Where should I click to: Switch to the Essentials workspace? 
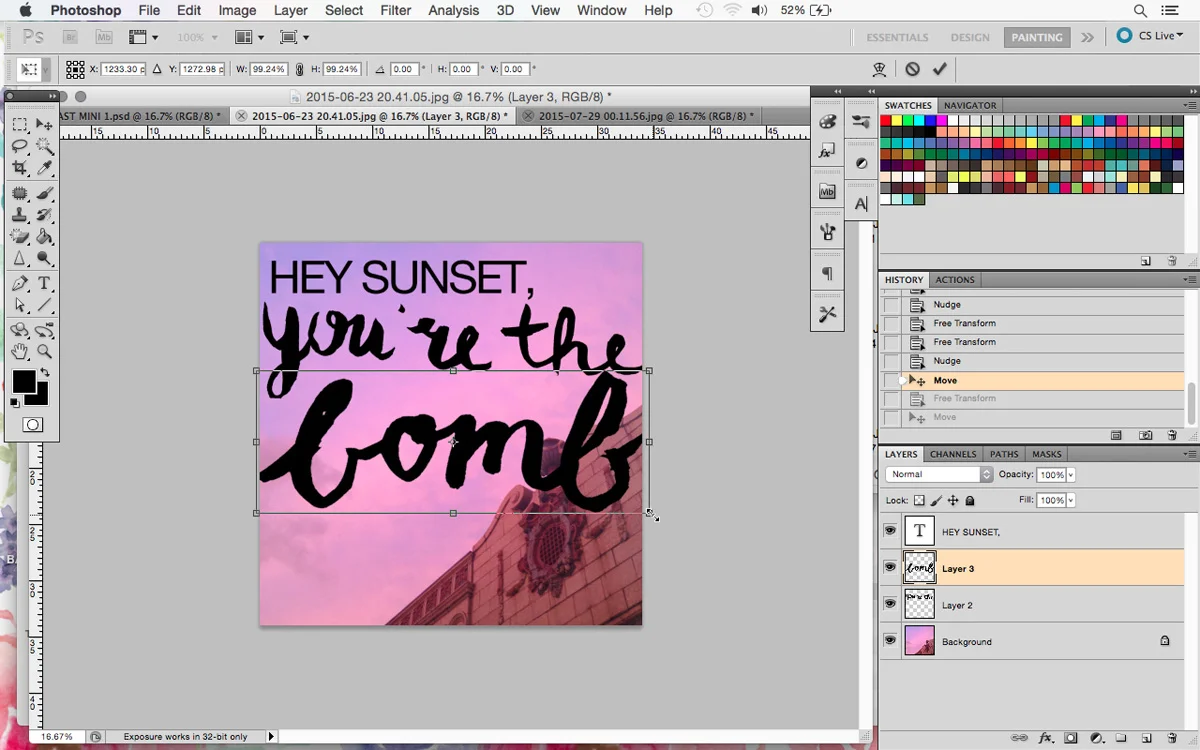tap(897, 37)
